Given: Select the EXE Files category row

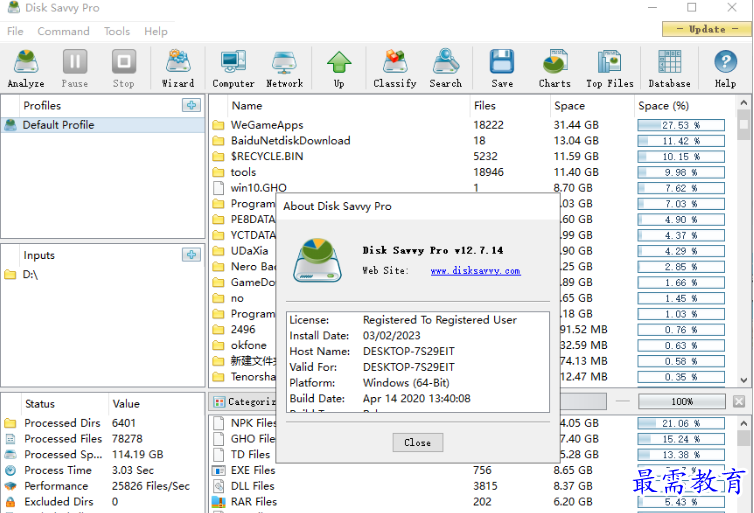Looking at the screenshot, I should tap(471, 470).
